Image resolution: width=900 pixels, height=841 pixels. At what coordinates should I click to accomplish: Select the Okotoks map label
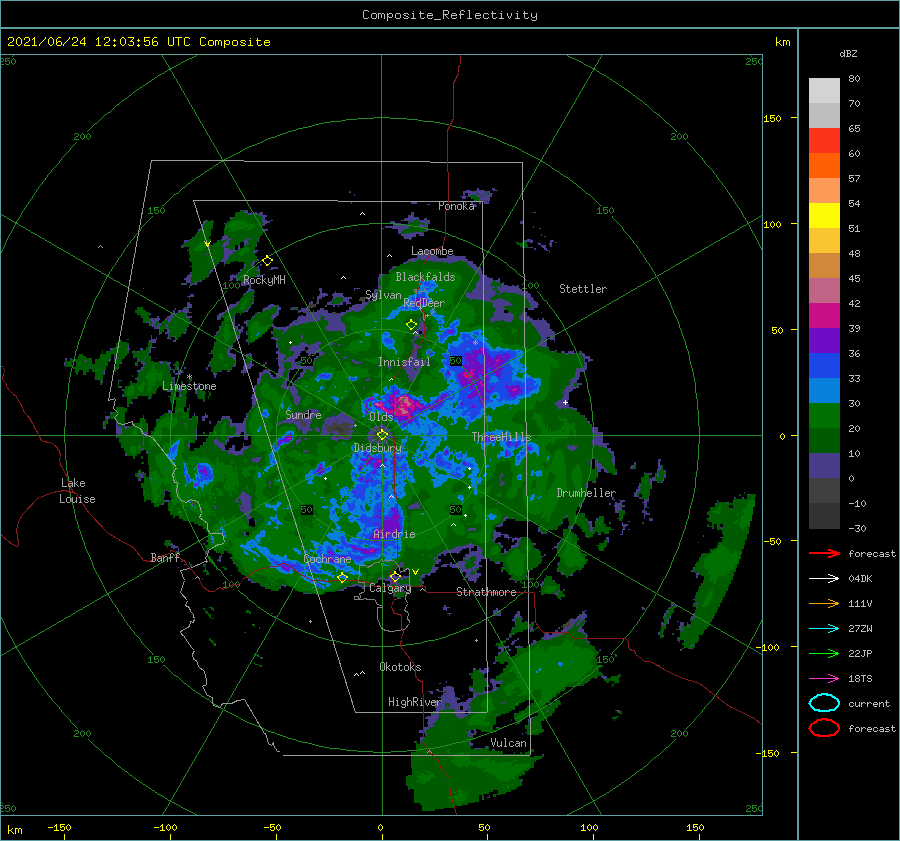click(400, 667)
